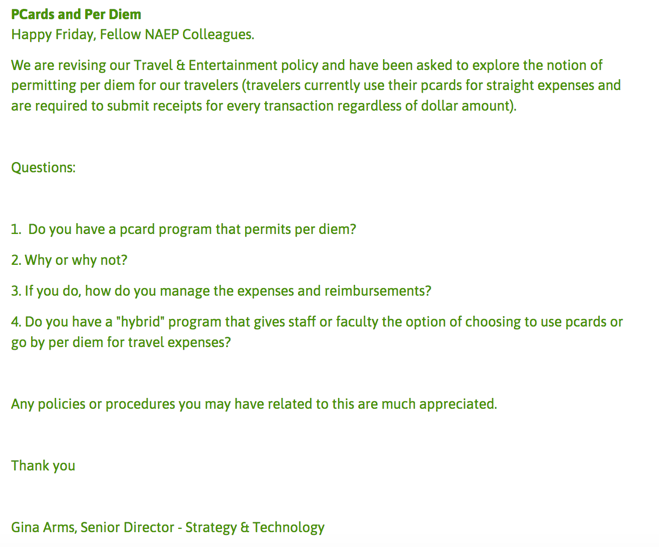This screenshot has width=659, height=547.
Task: Click the "Thank you" text
Action: pos(43,465)
